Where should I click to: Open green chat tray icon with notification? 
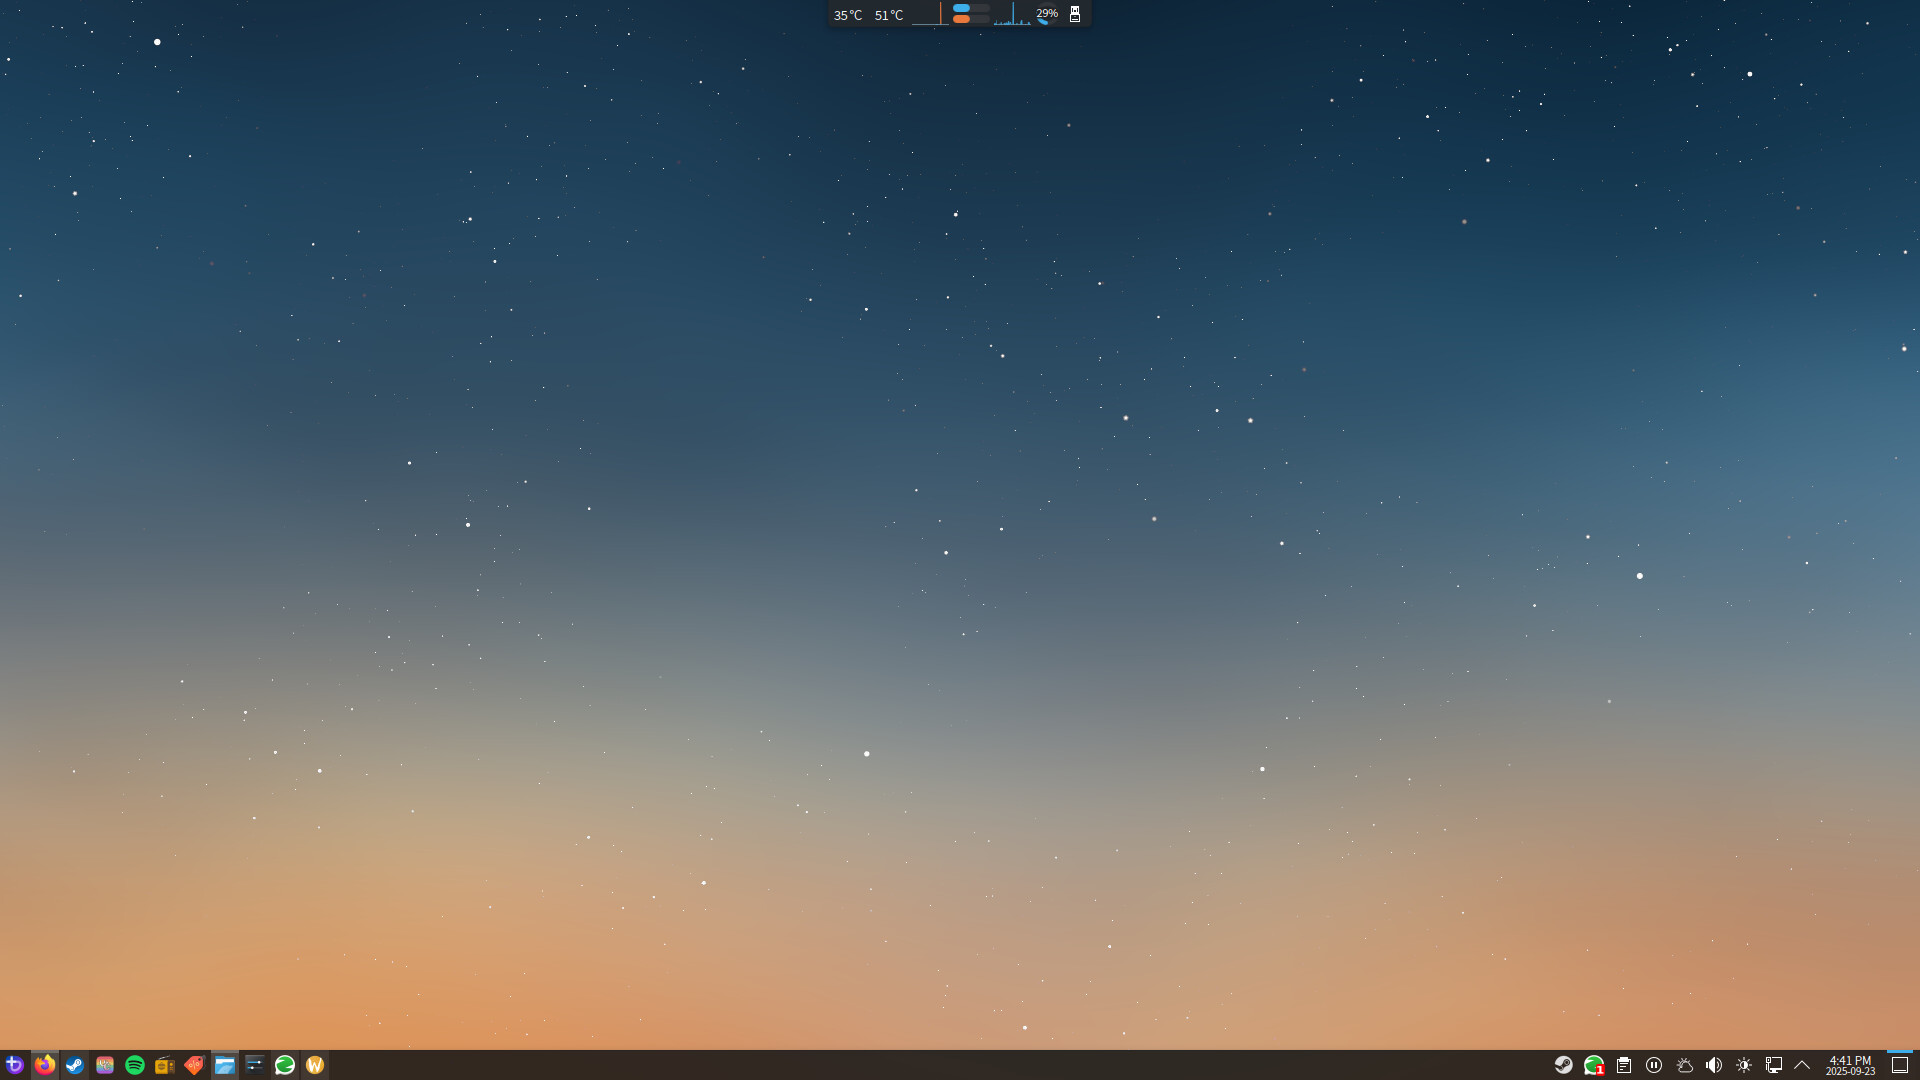(x=1593, y=1065)
